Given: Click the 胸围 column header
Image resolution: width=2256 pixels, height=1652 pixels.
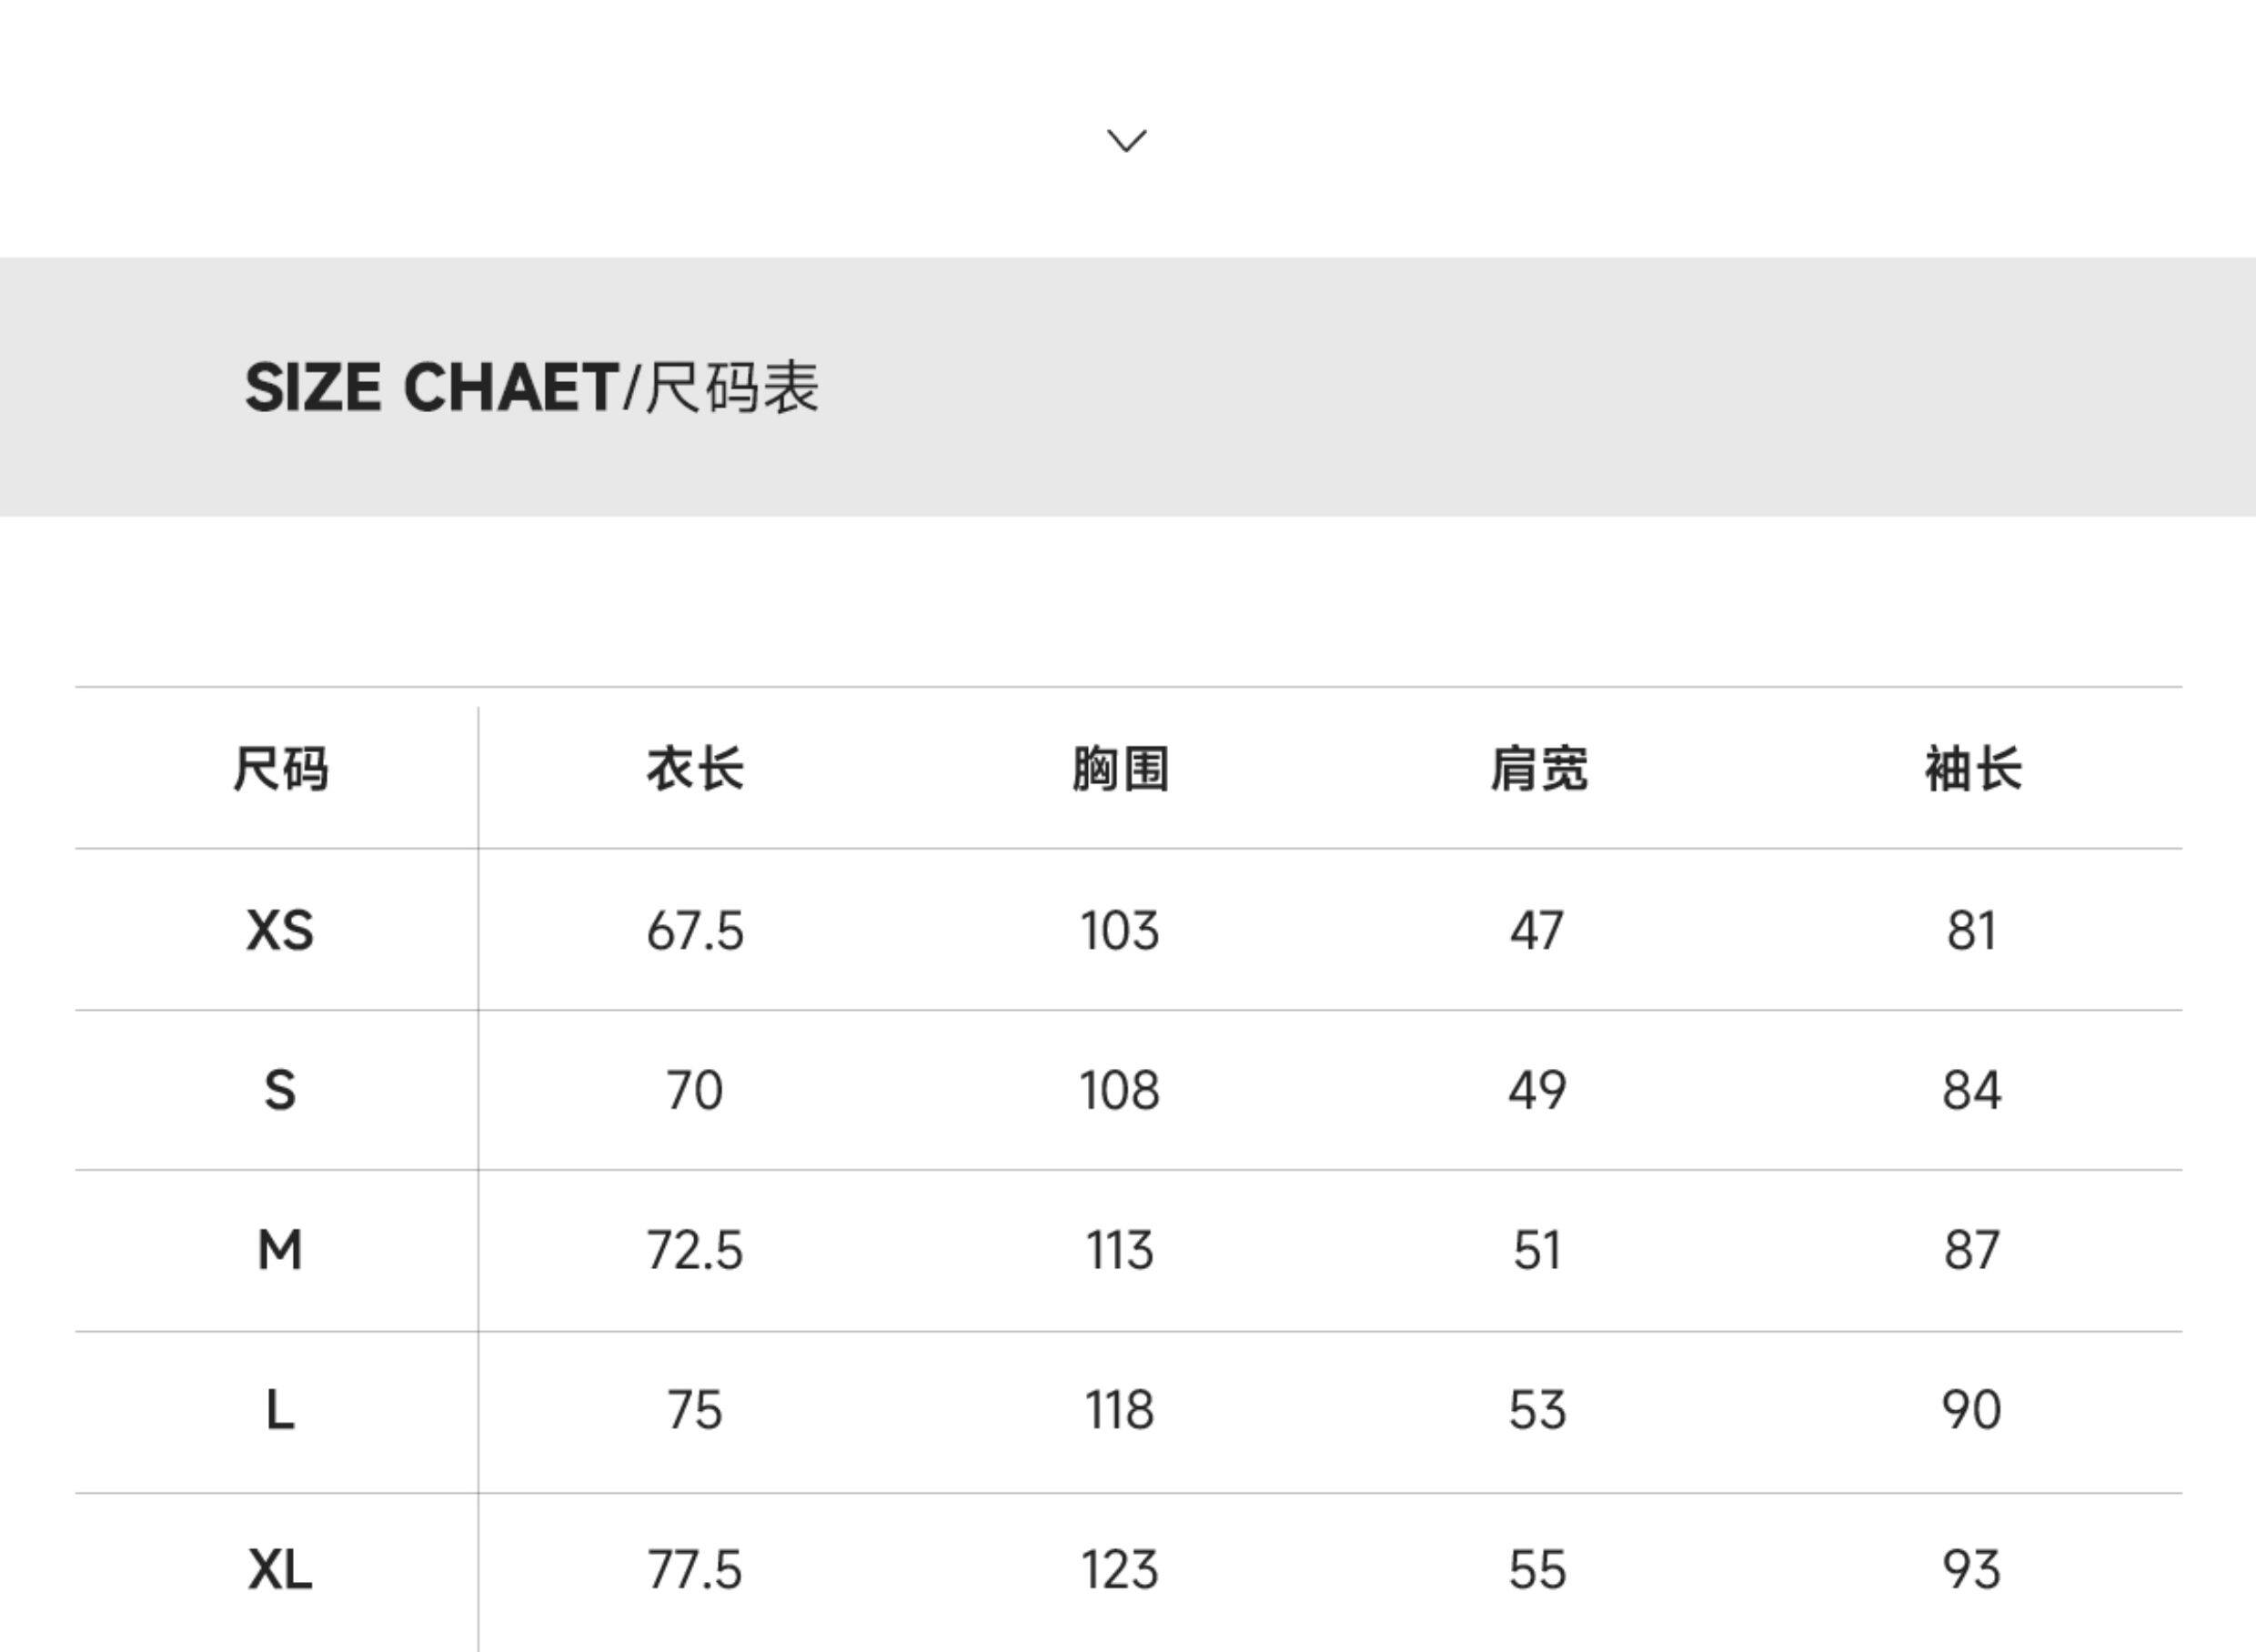Looking at the screenshot, I should click(x=1120, y=769).
